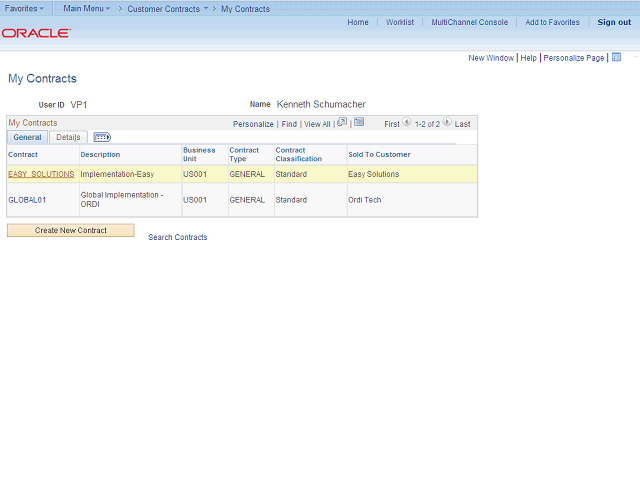This screenshot has width=640, height=480.
Task: Click Standard in the EASY_SOLUTIONS row
Action: pyautogui.click(x=291, y=174)
